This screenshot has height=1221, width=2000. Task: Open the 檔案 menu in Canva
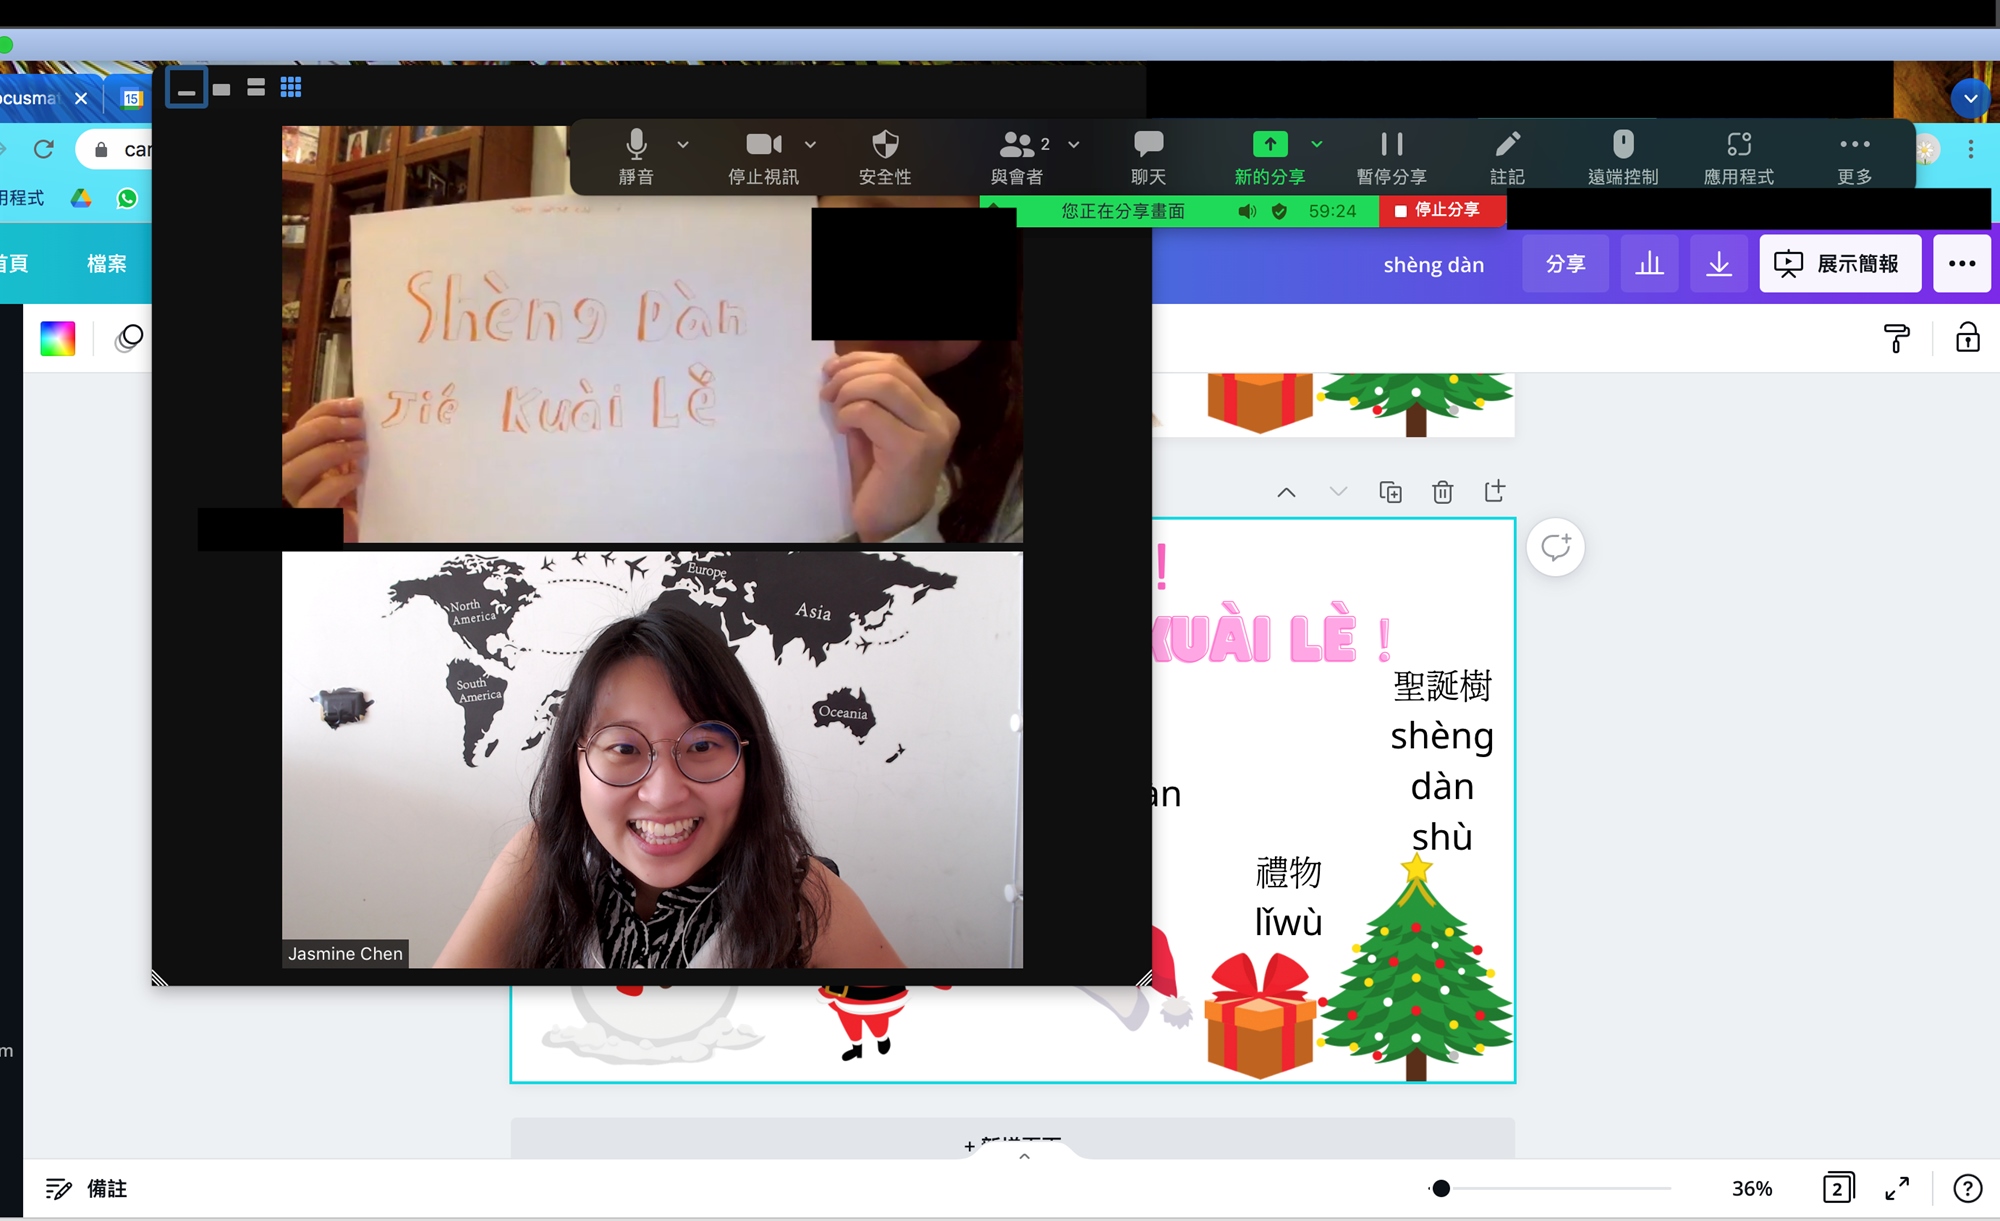[107, 264]
